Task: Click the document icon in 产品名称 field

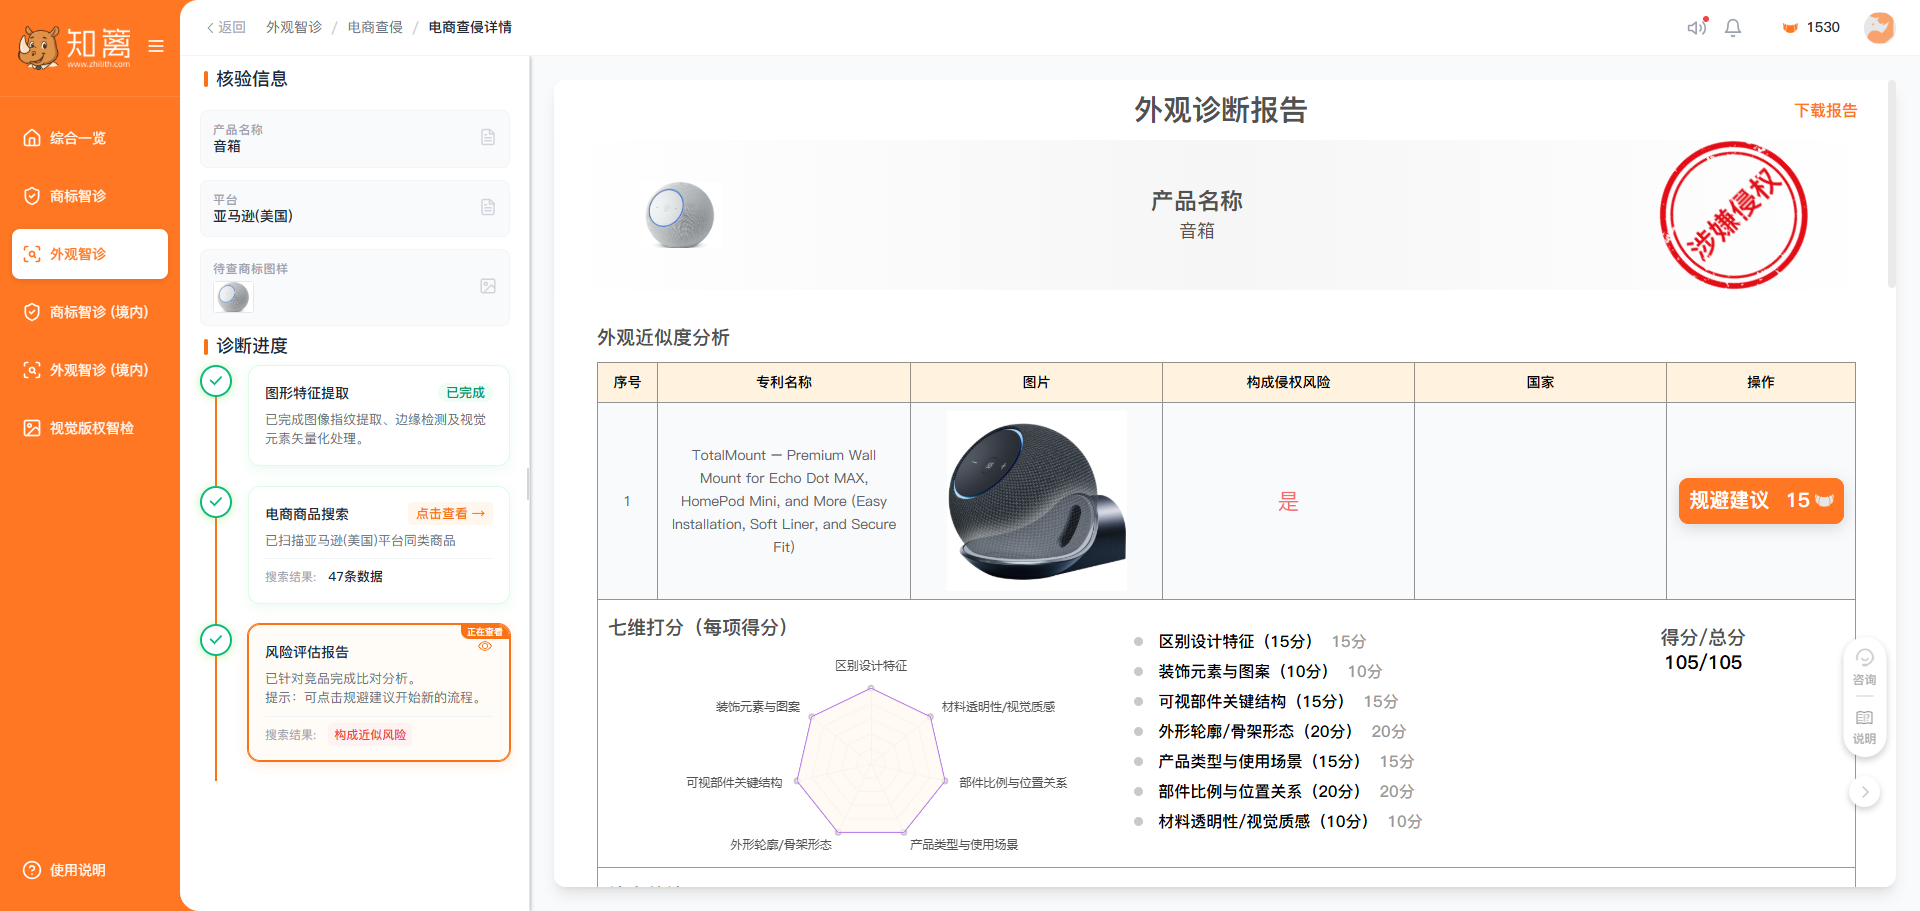Action: (488, 137)
